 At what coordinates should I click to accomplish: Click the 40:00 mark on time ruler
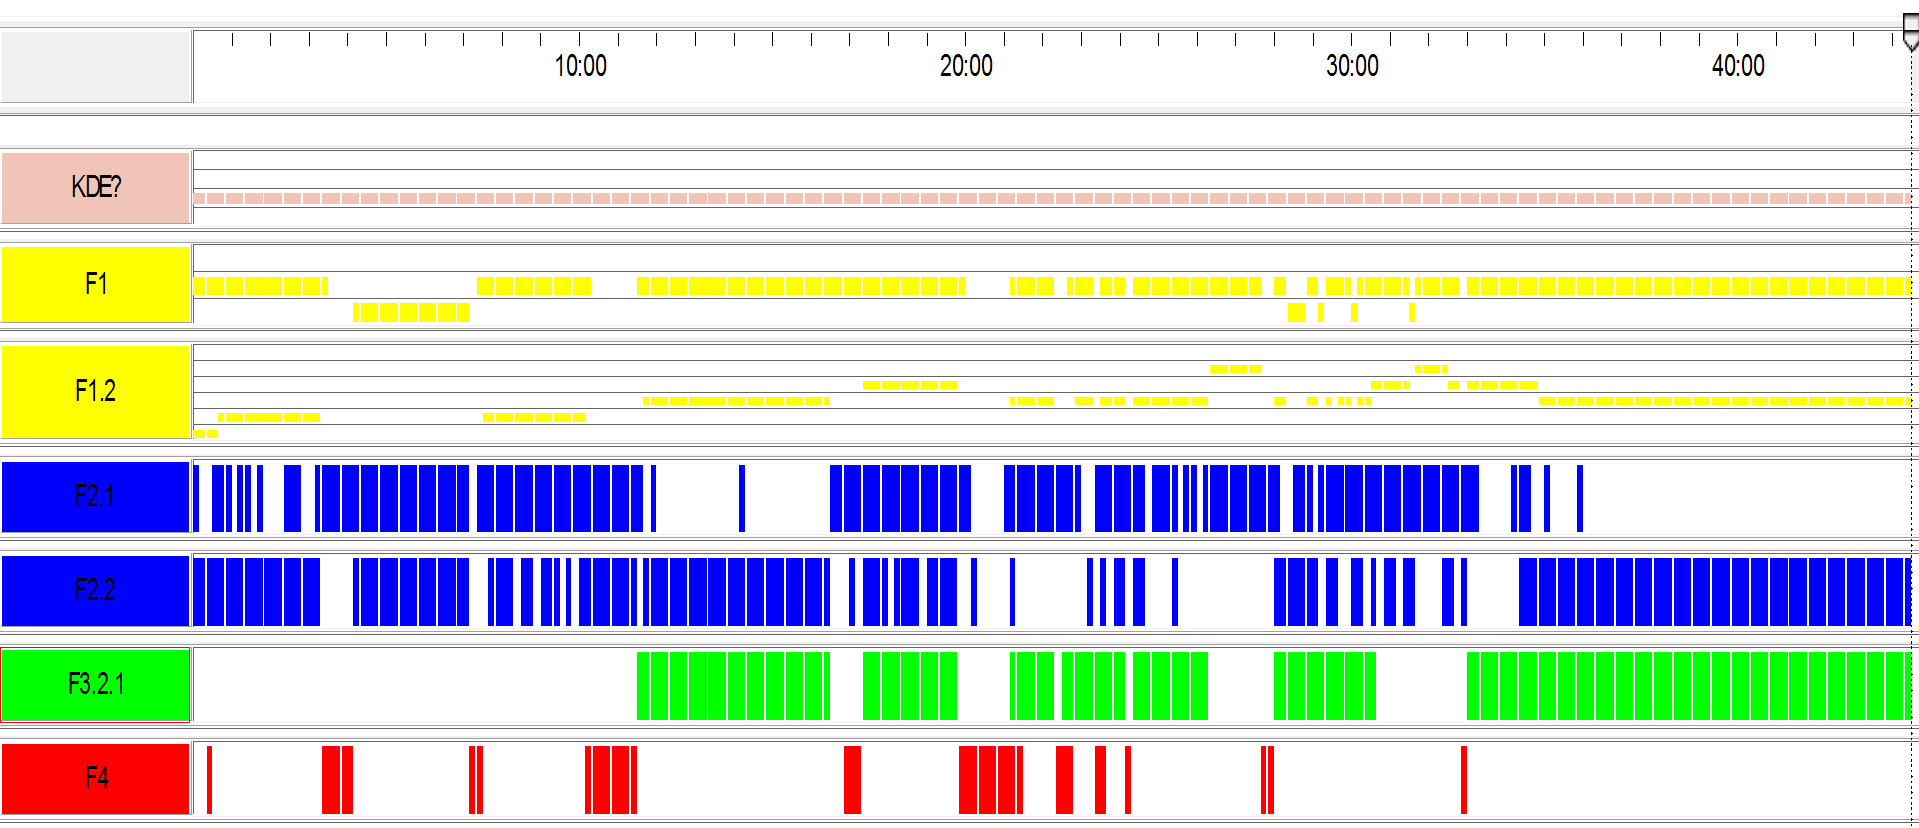(x=1738, y=66)
